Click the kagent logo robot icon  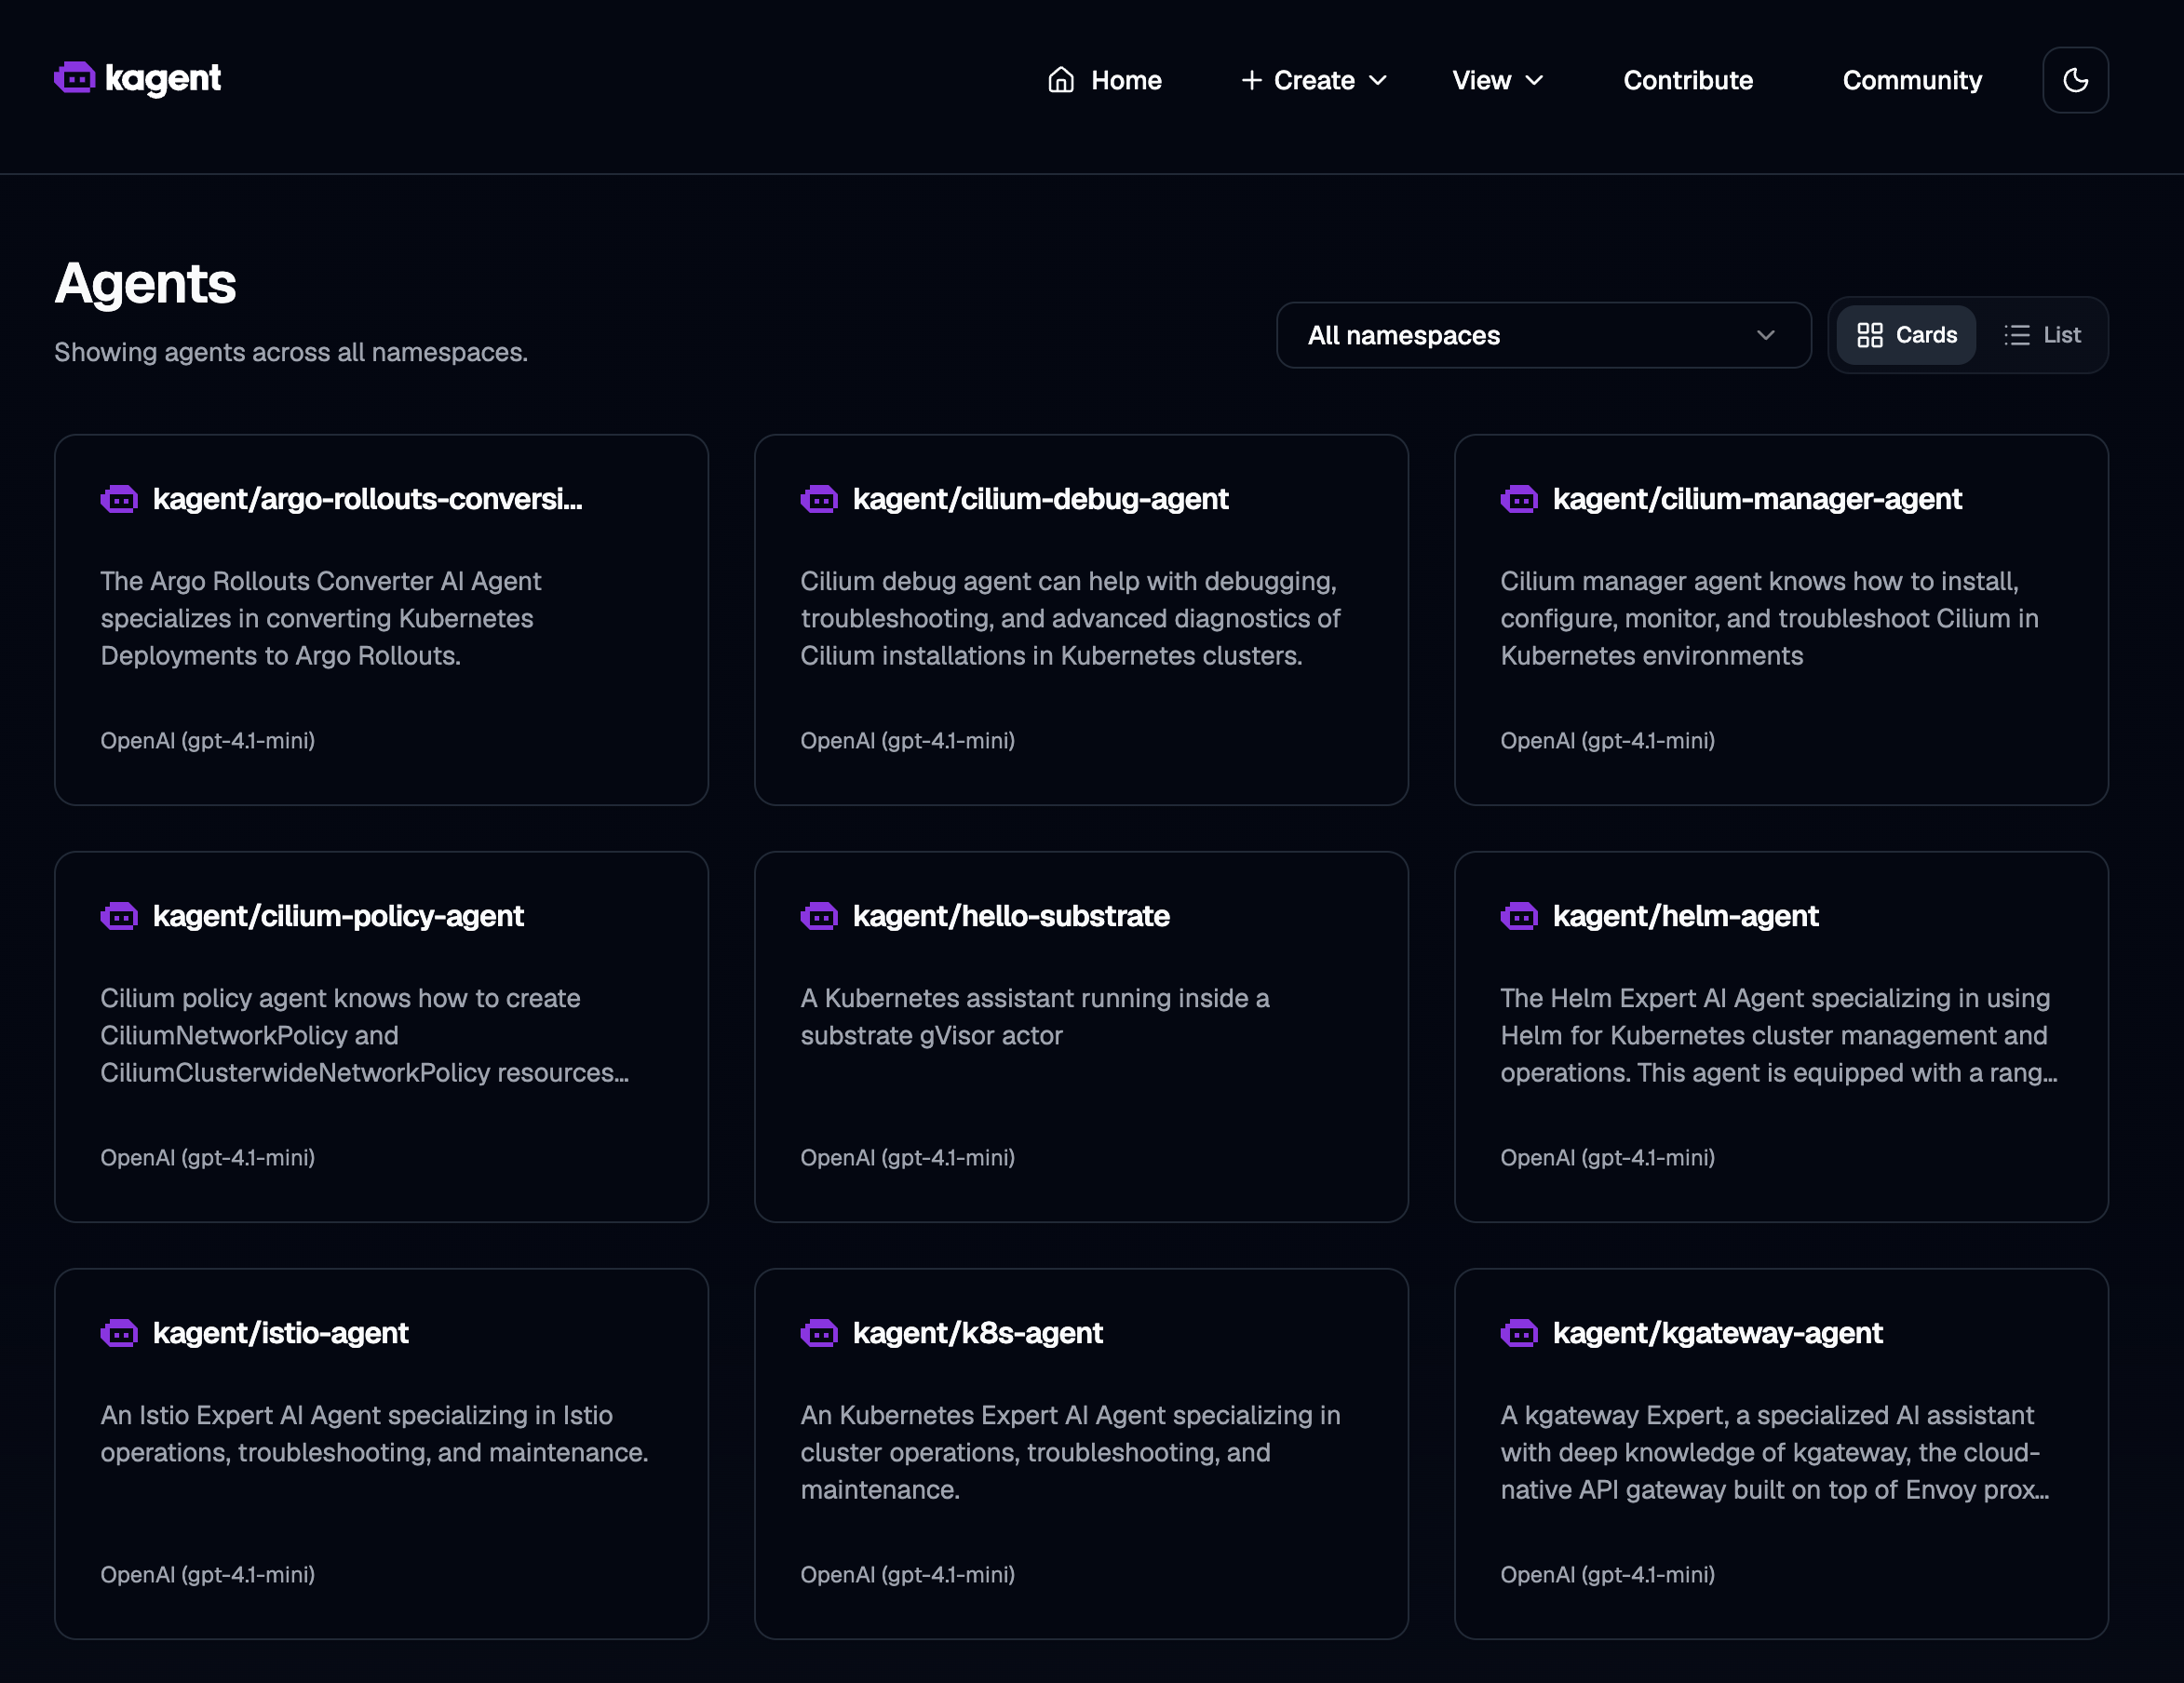point(75,78)
